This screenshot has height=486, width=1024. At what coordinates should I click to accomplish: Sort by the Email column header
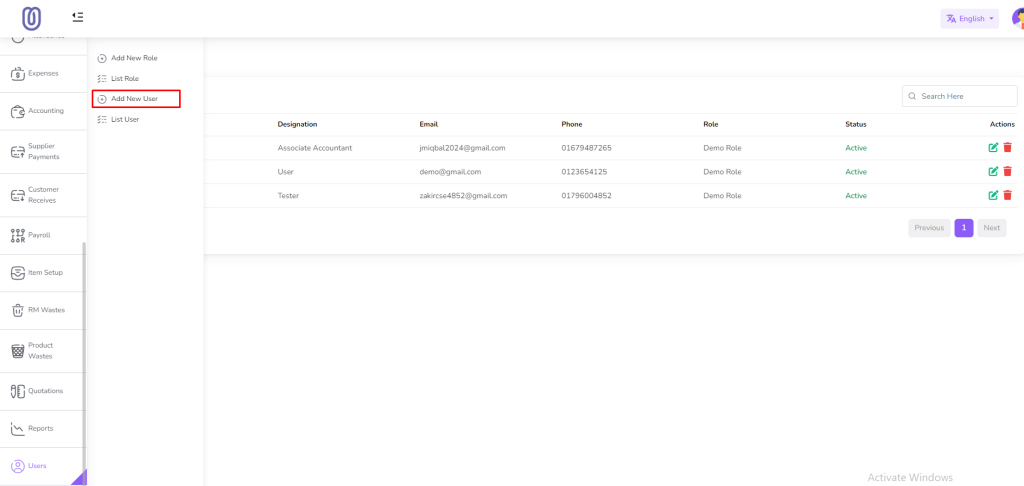point(428,124)
